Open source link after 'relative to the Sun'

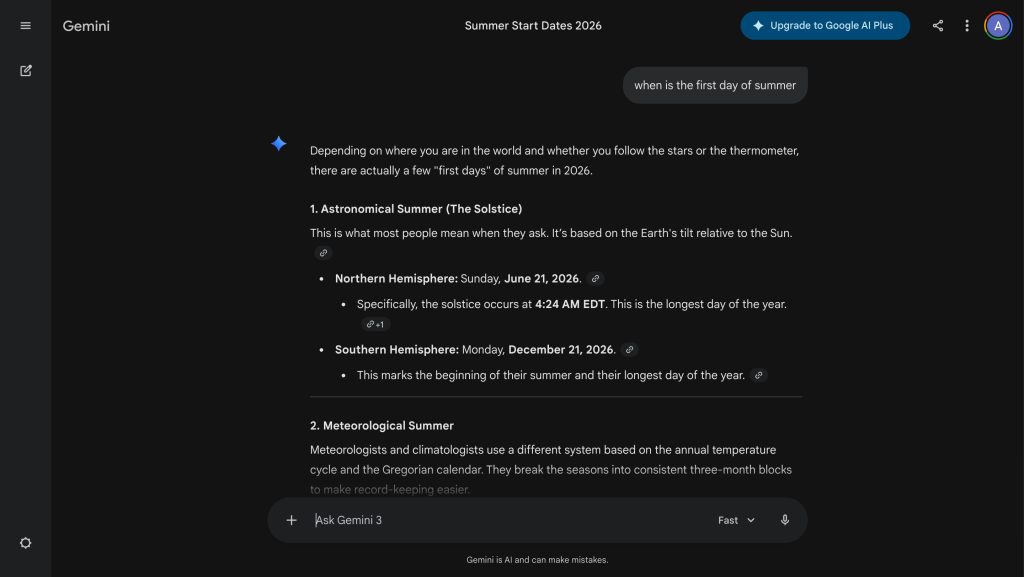(x=323, y=253)
